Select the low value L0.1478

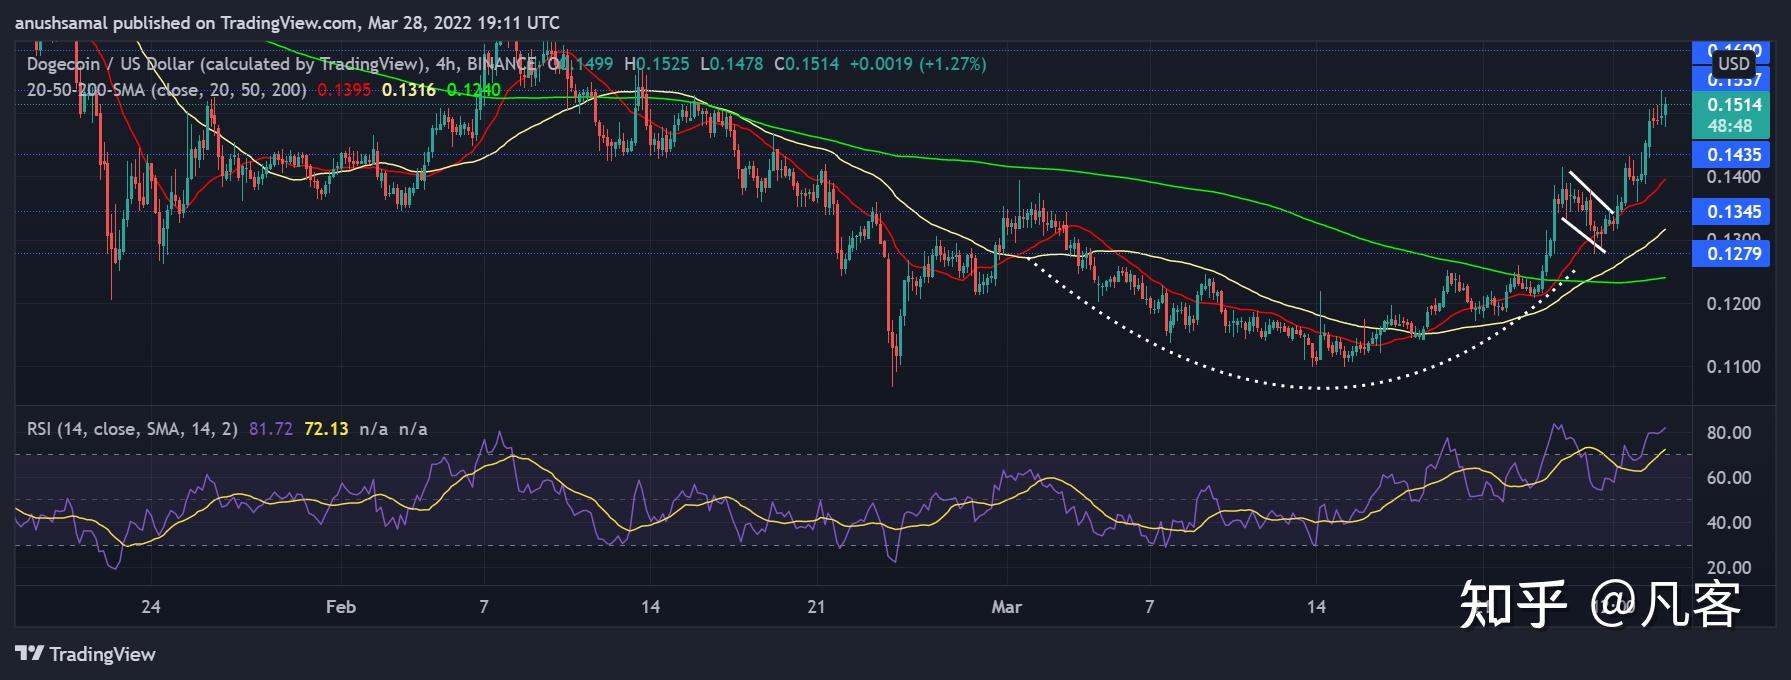[x=732, y=64]
